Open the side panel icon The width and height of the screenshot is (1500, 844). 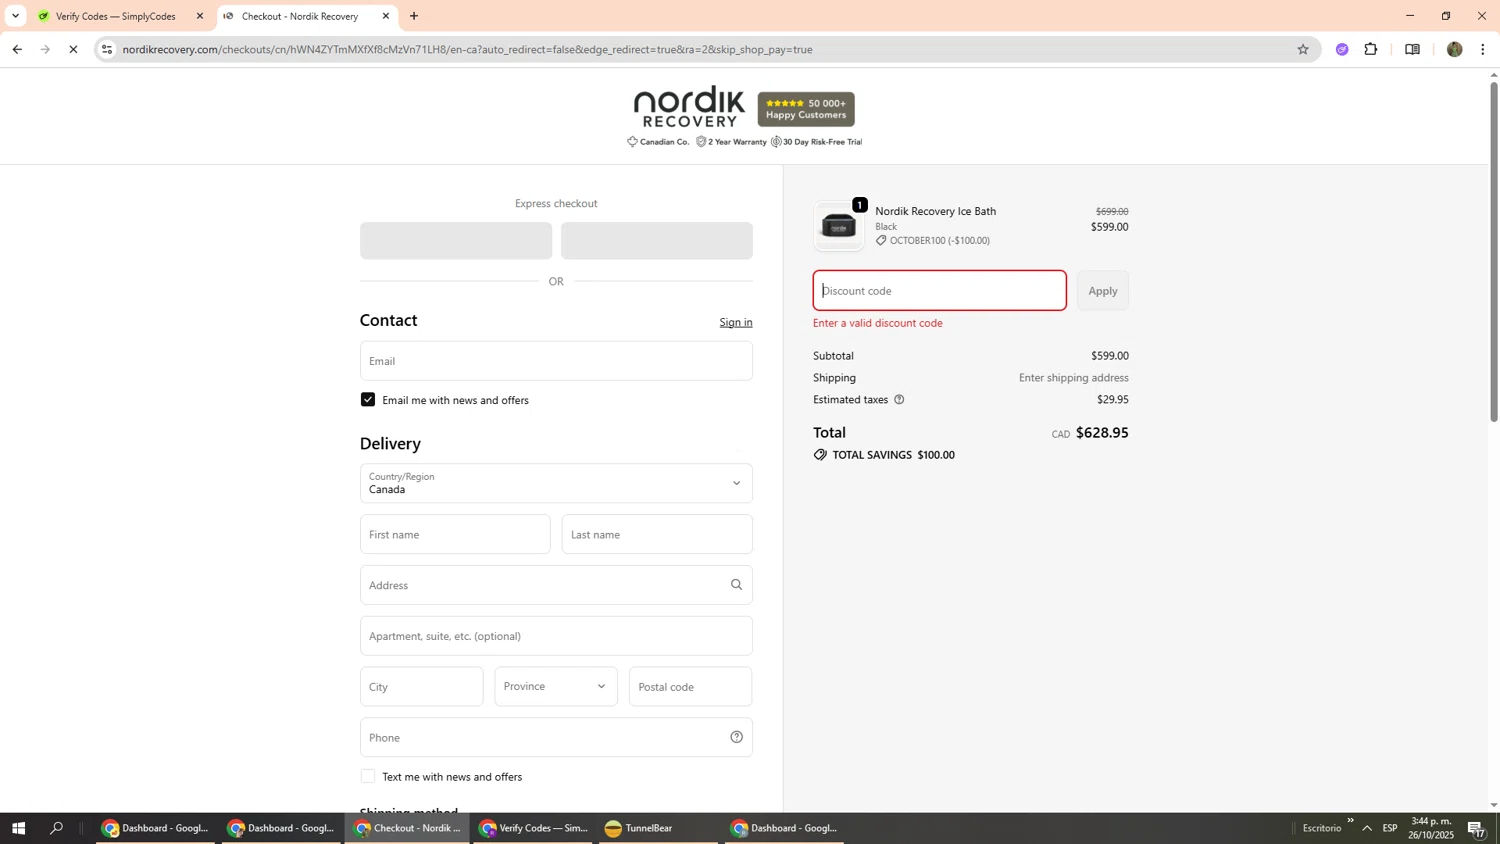click(x=1412, y=49)
